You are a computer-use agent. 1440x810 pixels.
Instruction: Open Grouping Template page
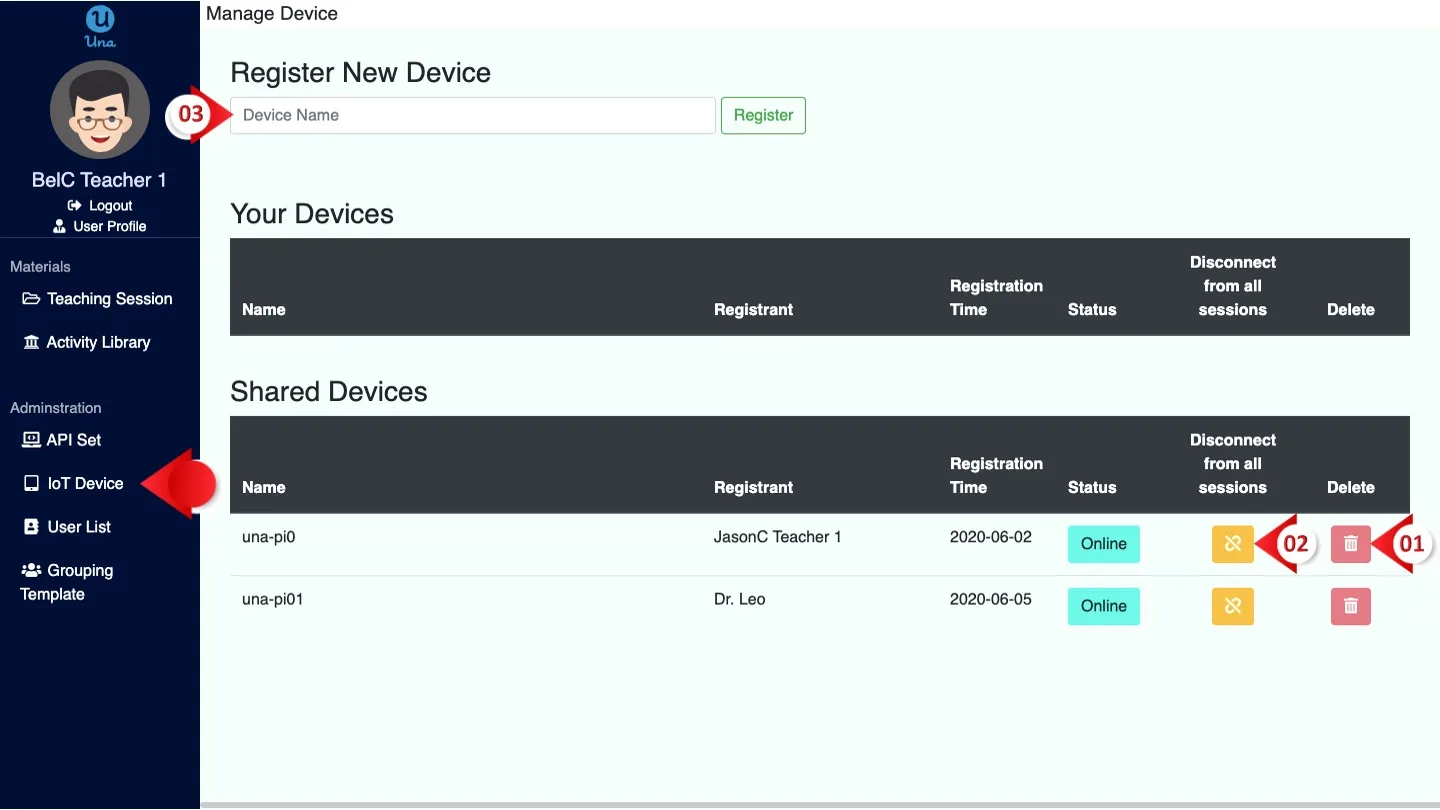click(x=67, y=582)
